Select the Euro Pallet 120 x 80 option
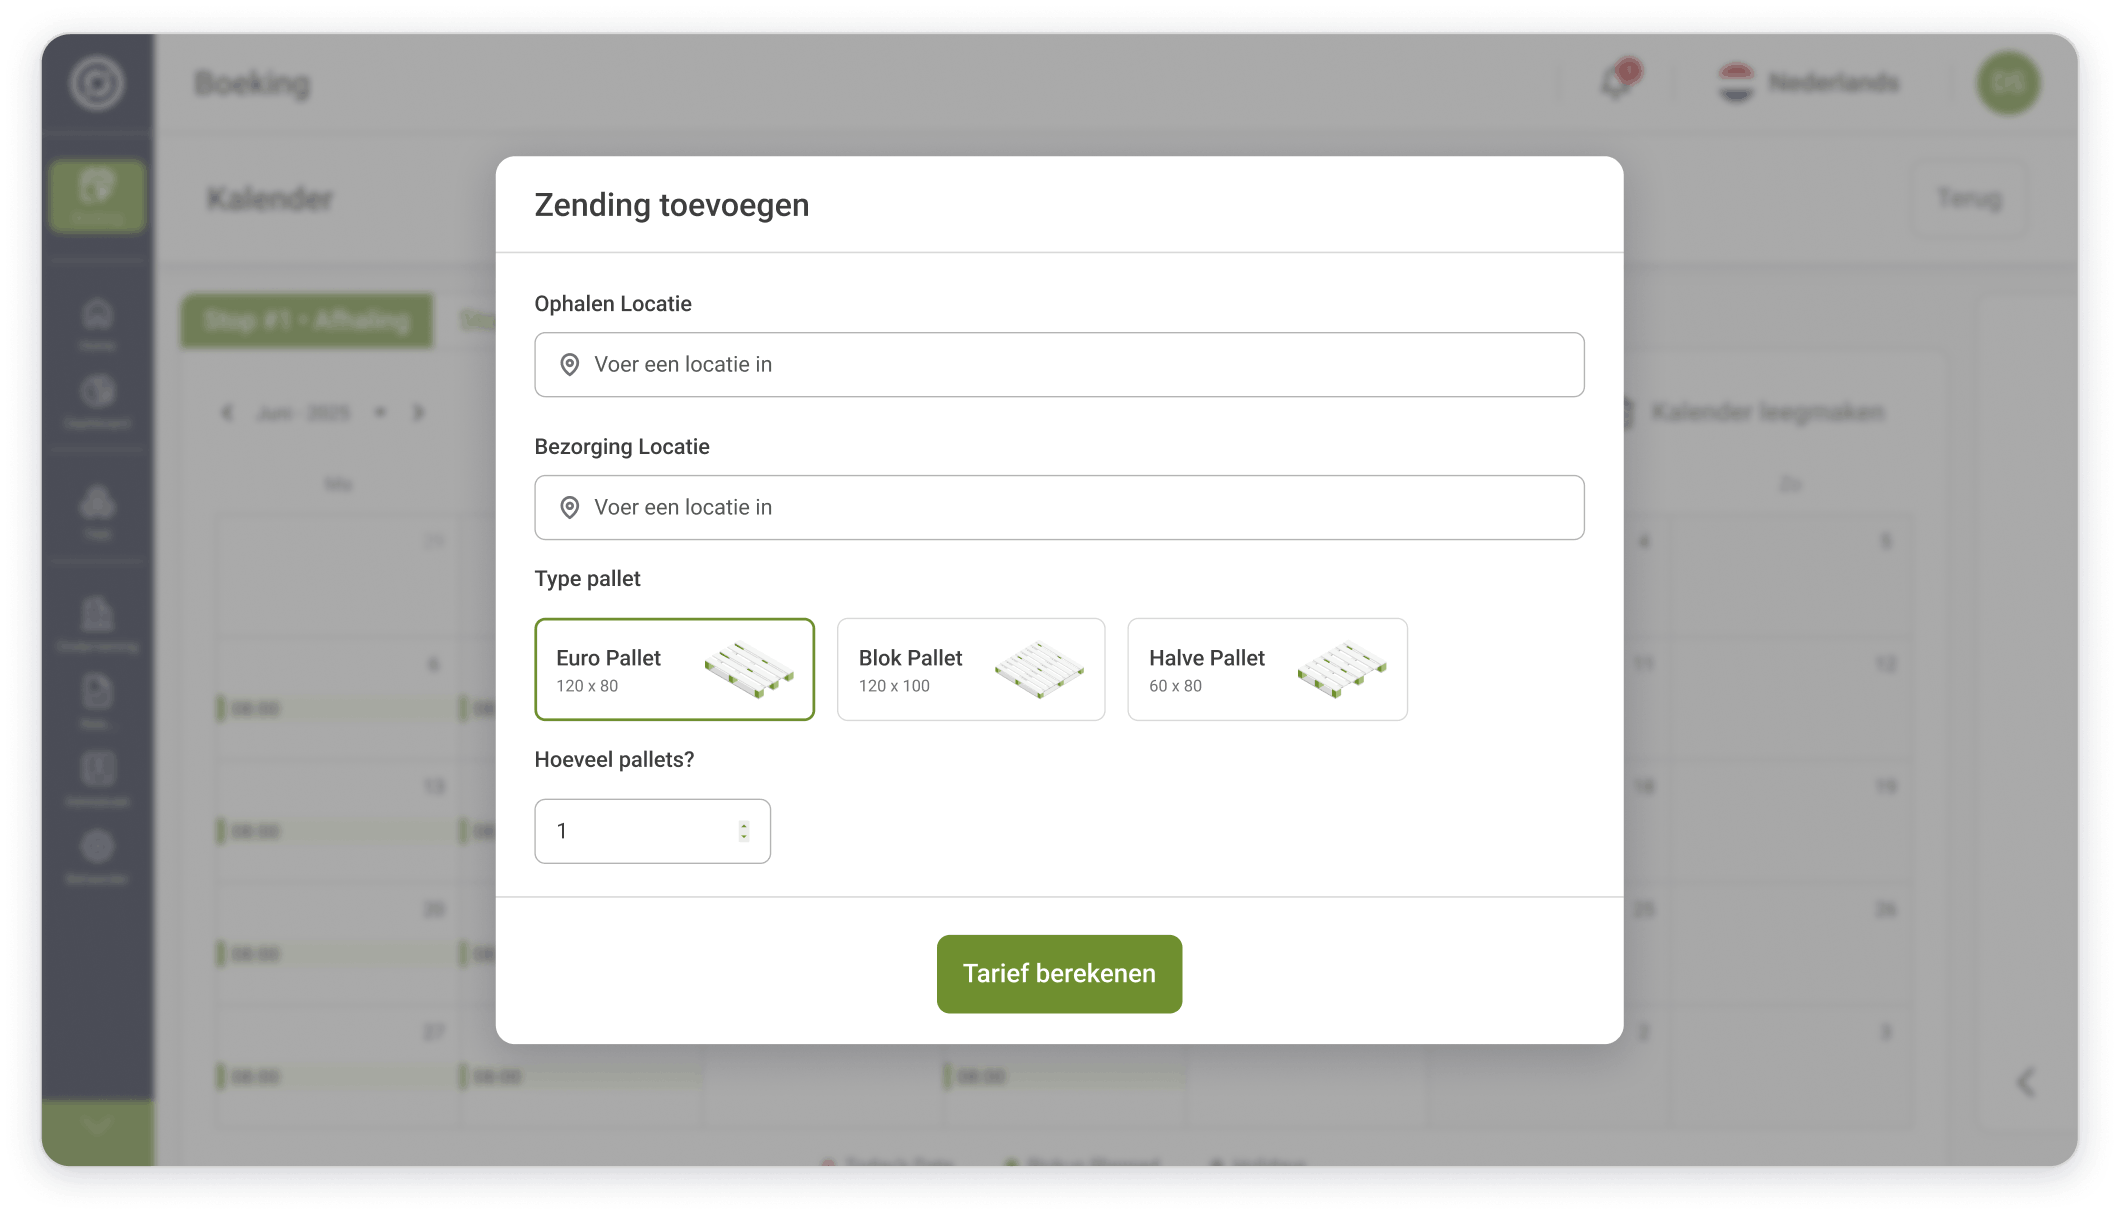Screen dimensions: 2120x1216 pos(674,669)
